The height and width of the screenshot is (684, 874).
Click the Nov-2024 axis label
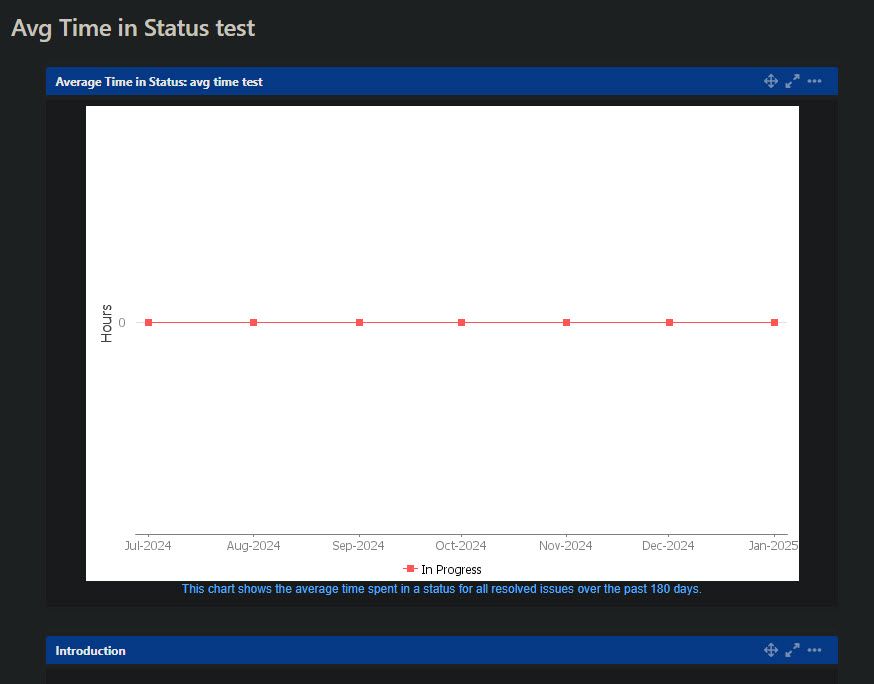click(565, 545)
